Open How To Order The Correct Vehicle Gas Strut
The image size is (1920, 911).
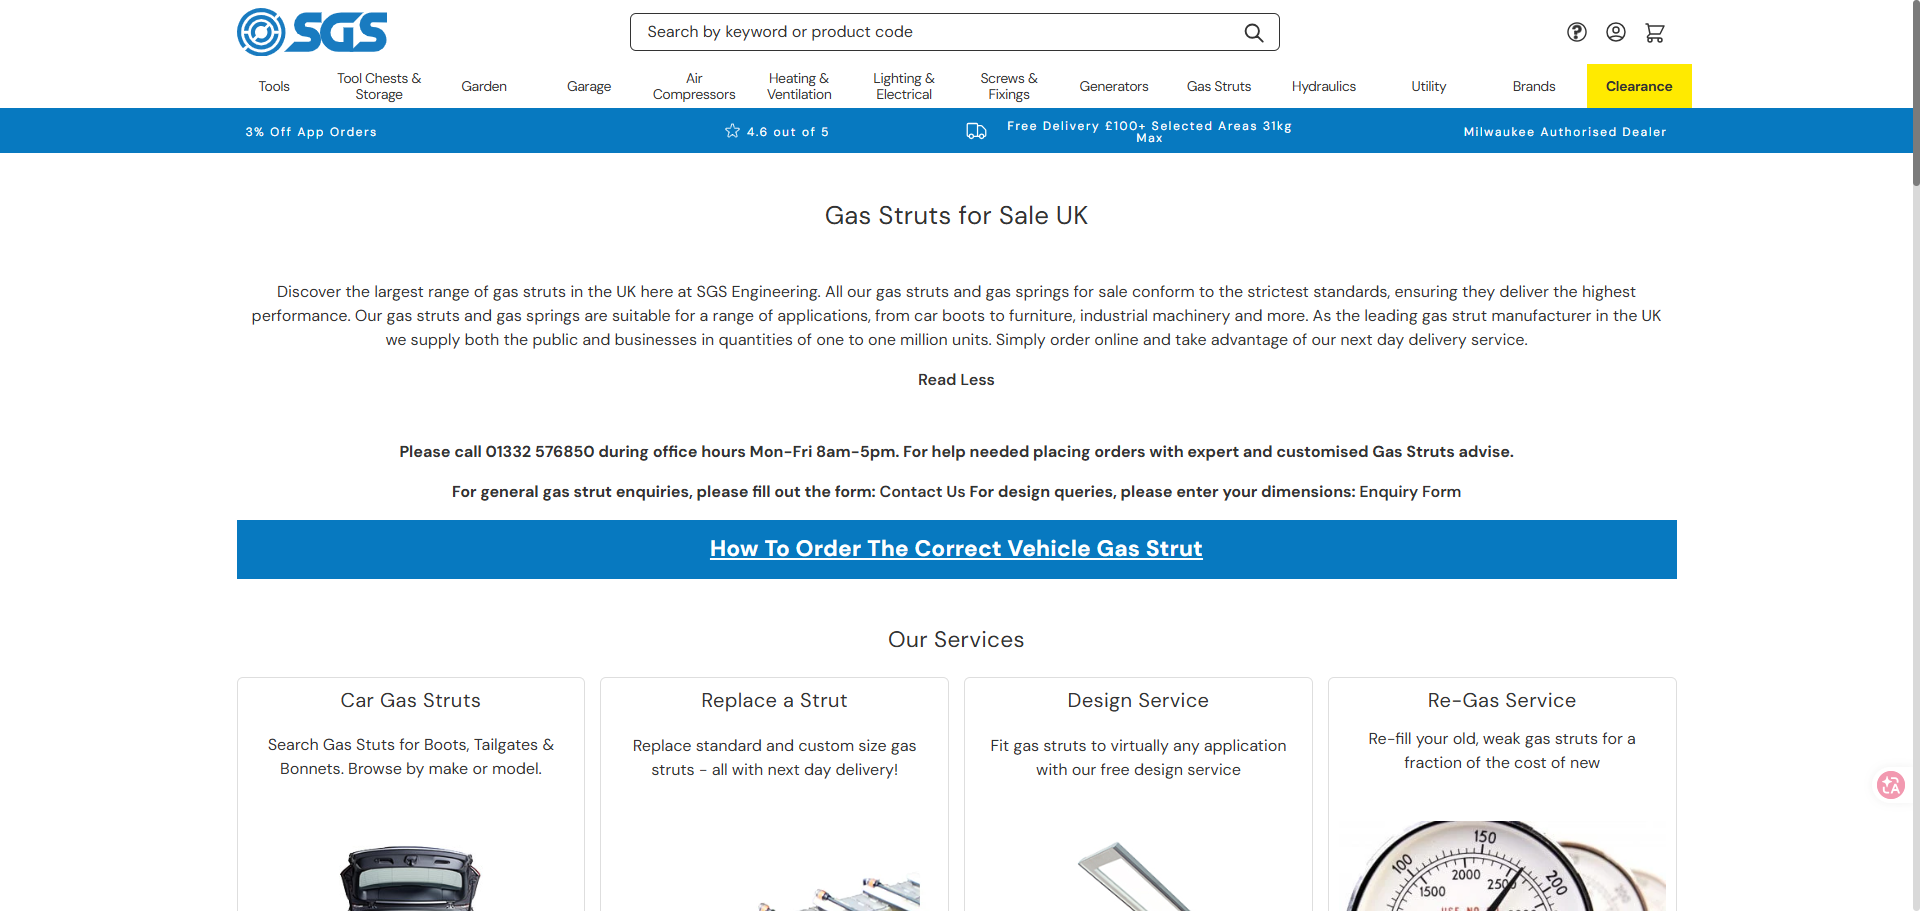pos(956,549)
